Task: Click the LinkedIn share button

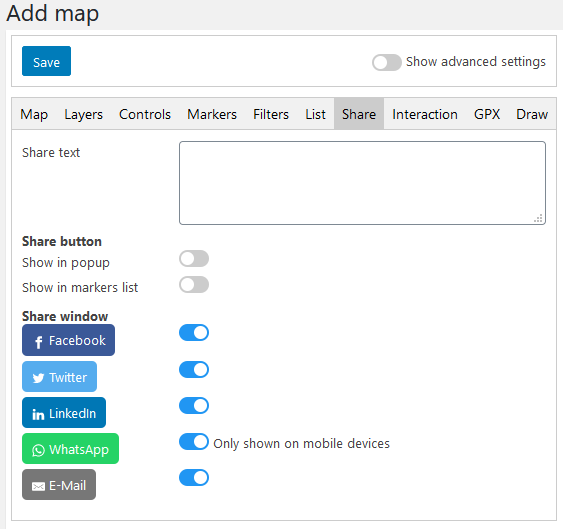Action: pos(64,413)
